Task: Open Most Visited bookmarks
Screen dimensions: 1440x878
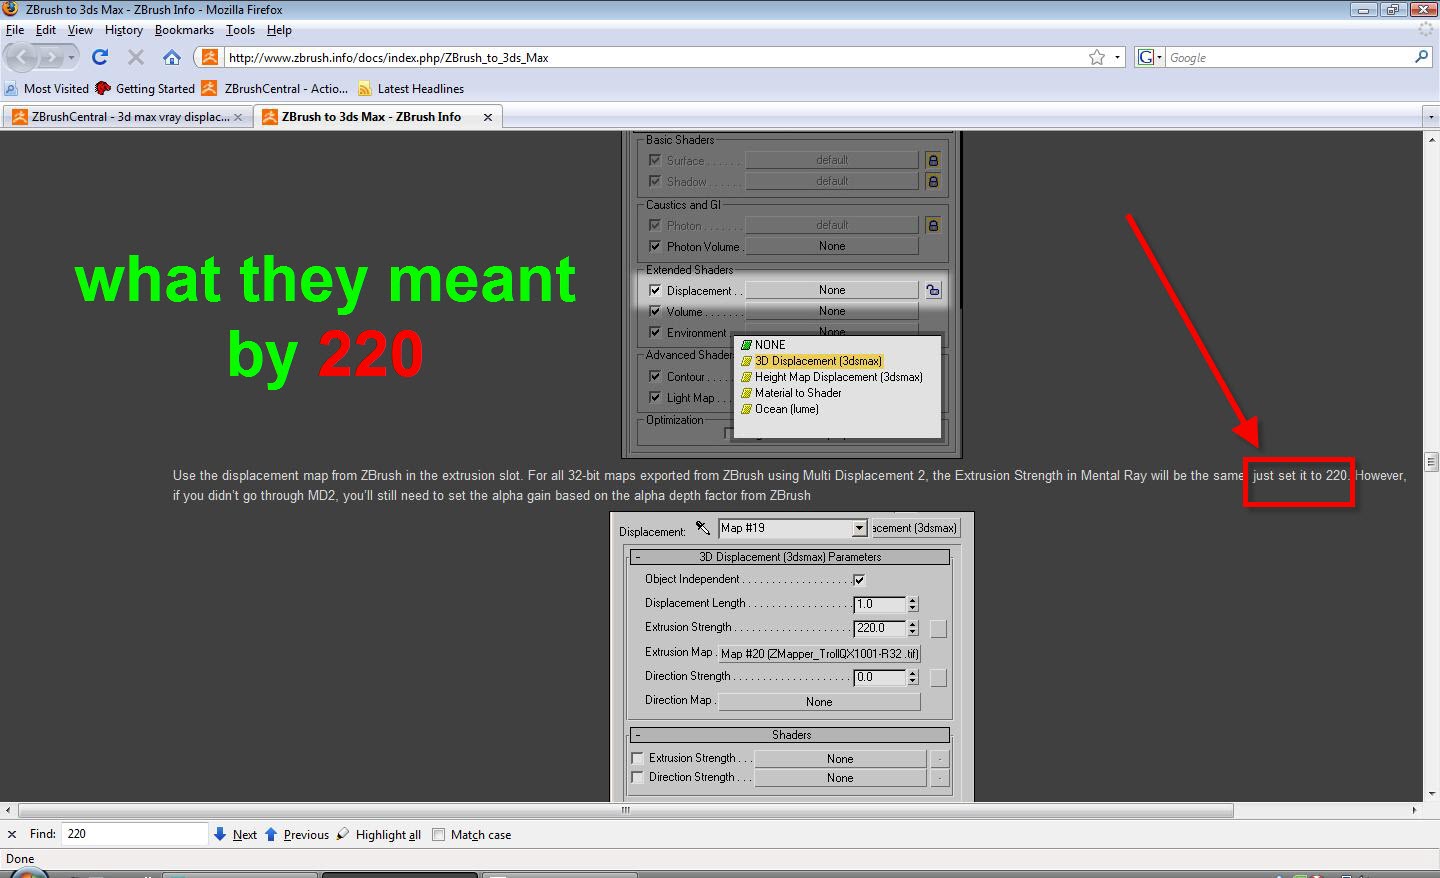Action: point(47,88)
